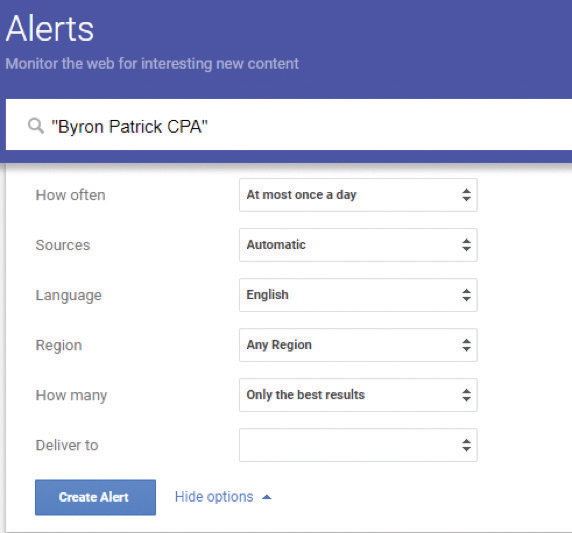Screen dimensions: 572x533
Task: Click the arrows icon on How often select
Action: pyautogui.click(x=466, y=195)
